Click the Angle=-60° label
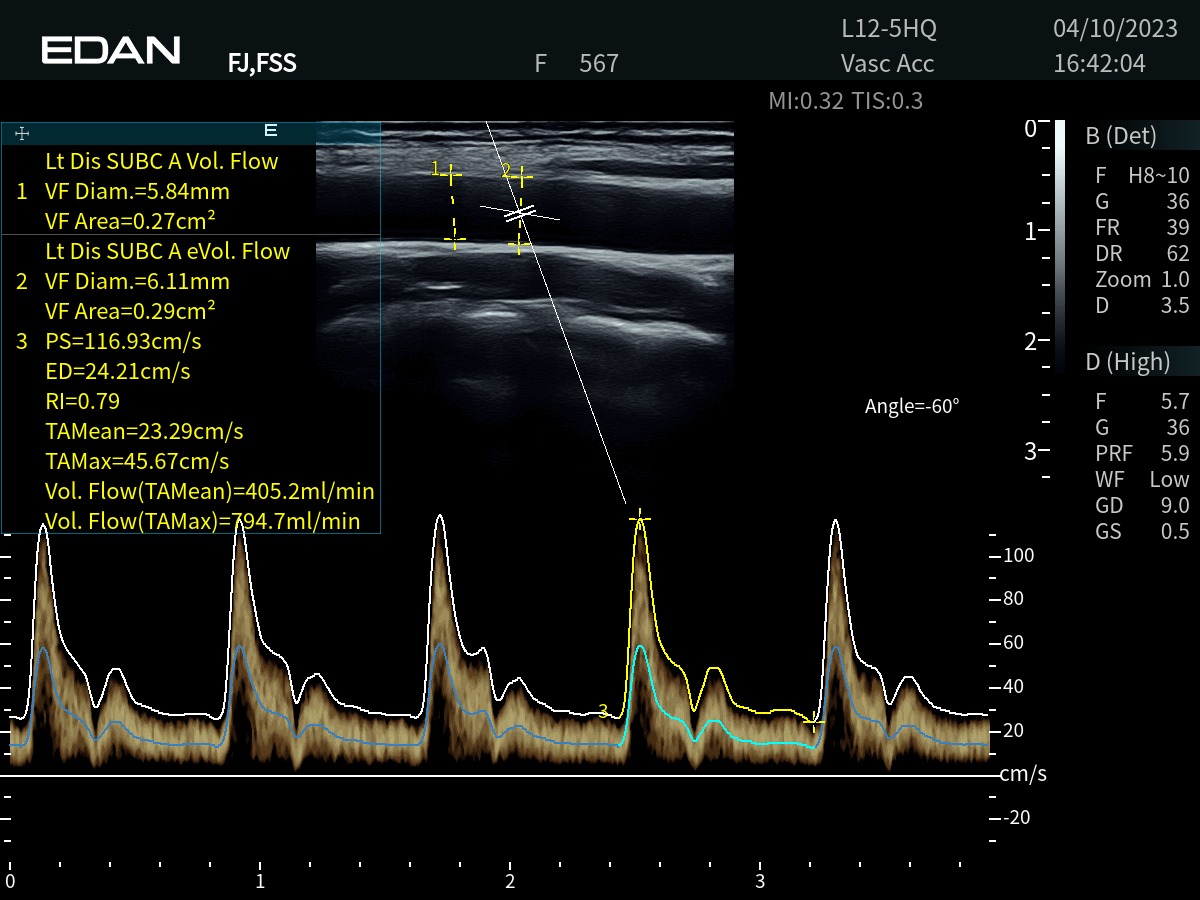Screen dimensions: 1200x900 tap(911, 406)
